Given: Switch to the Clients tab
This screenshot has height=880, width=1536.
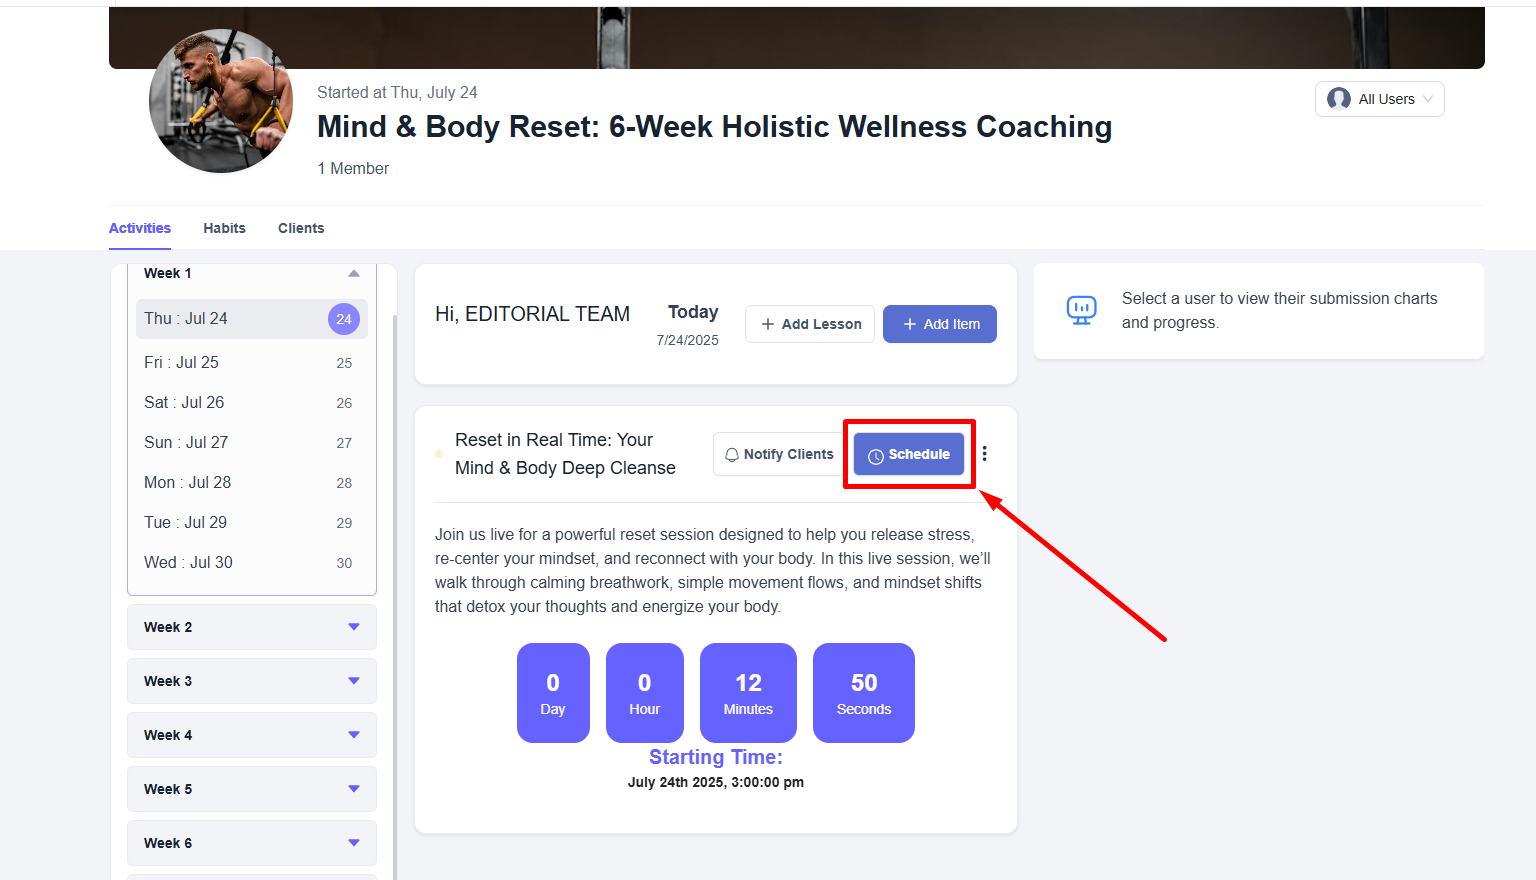Looking at the screenshot, I should point(301,228).
